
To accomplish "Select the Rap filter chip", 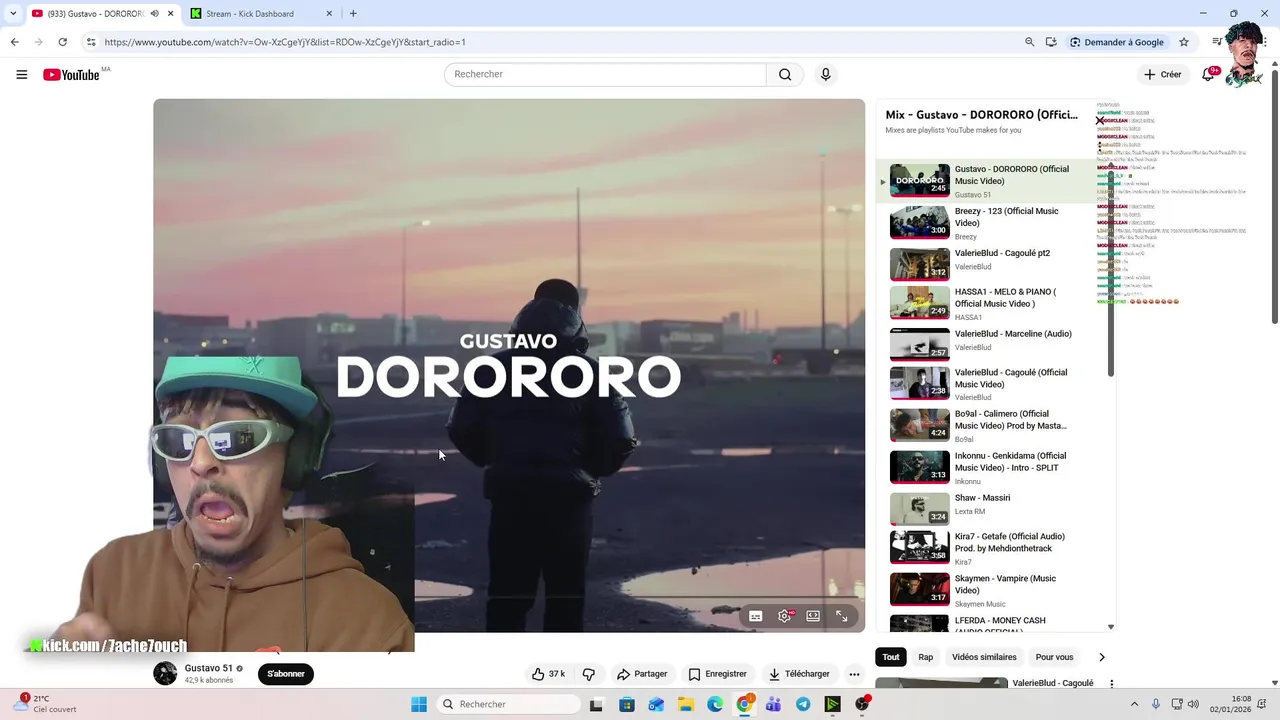I will [x=926, y=657].
